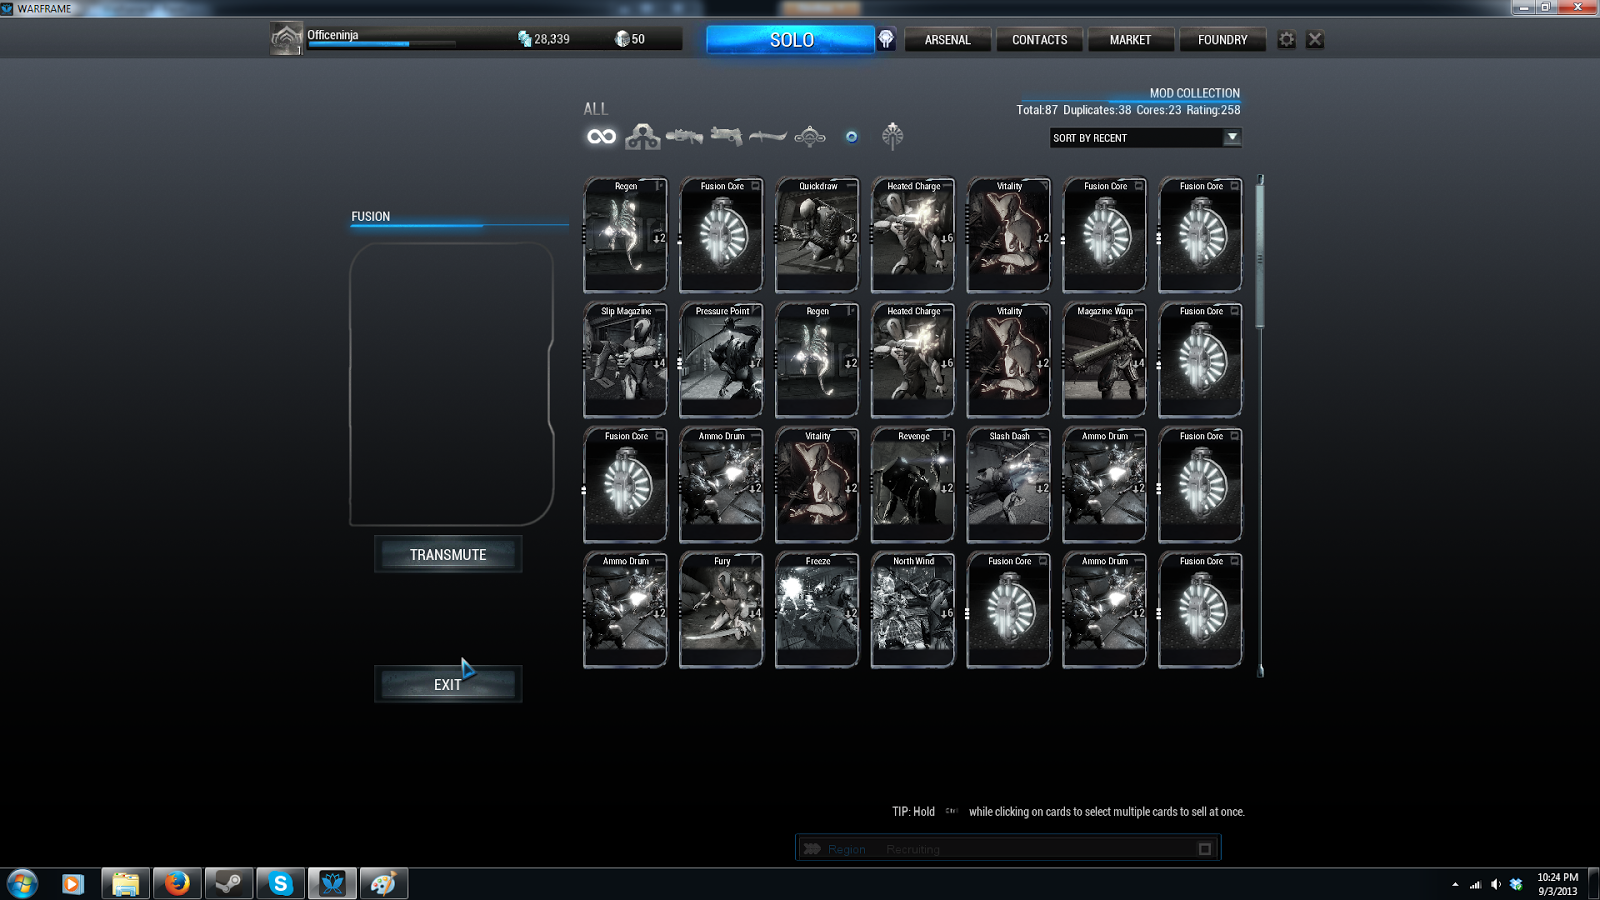
Task: Select the North Wind mod card
Action: tap(913, 610)
